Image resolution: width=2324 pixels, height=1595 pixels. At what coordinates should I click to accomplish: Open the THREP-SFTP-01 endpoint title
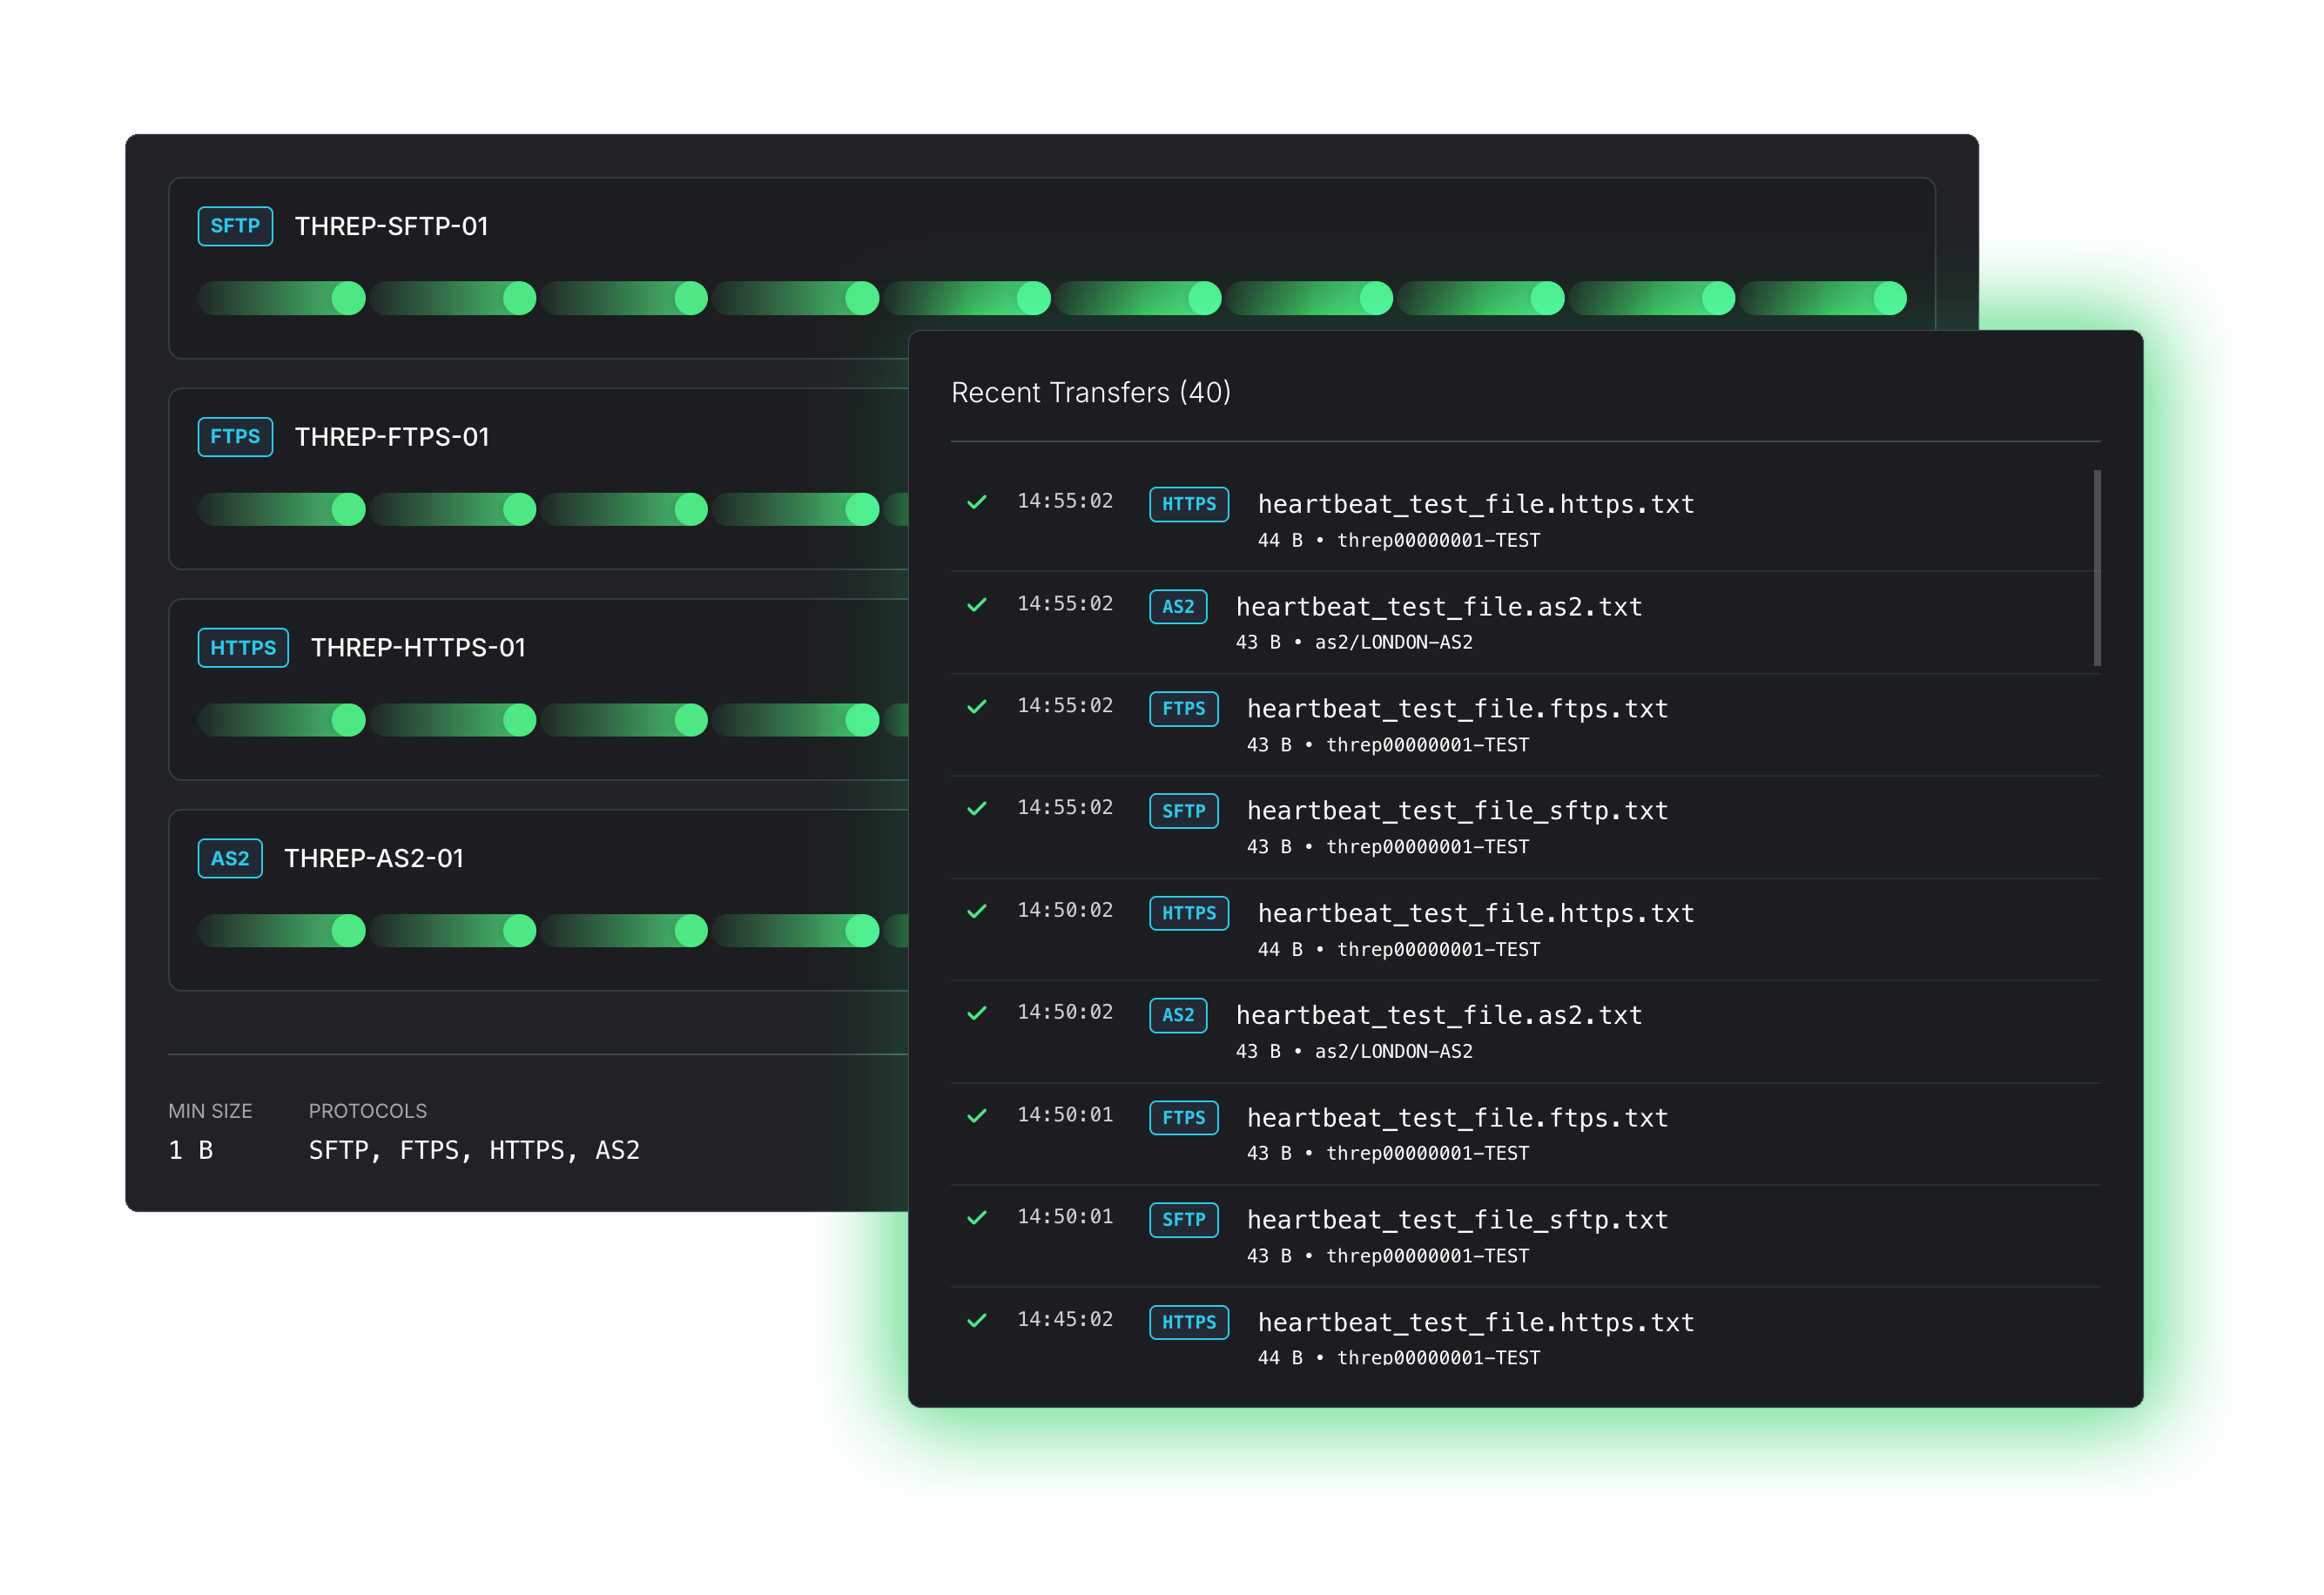[x=391, y=227]
